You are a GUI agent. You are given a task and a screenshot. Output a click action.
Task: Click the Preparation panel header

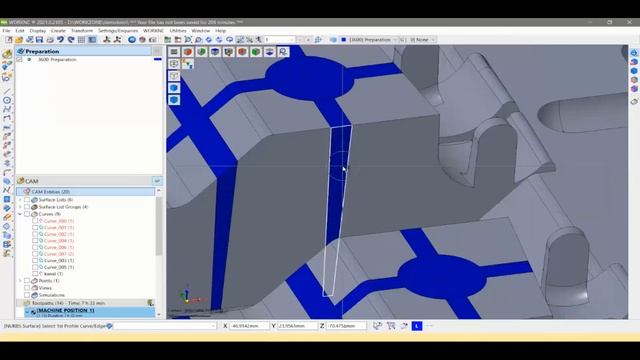tap(84, 51)
